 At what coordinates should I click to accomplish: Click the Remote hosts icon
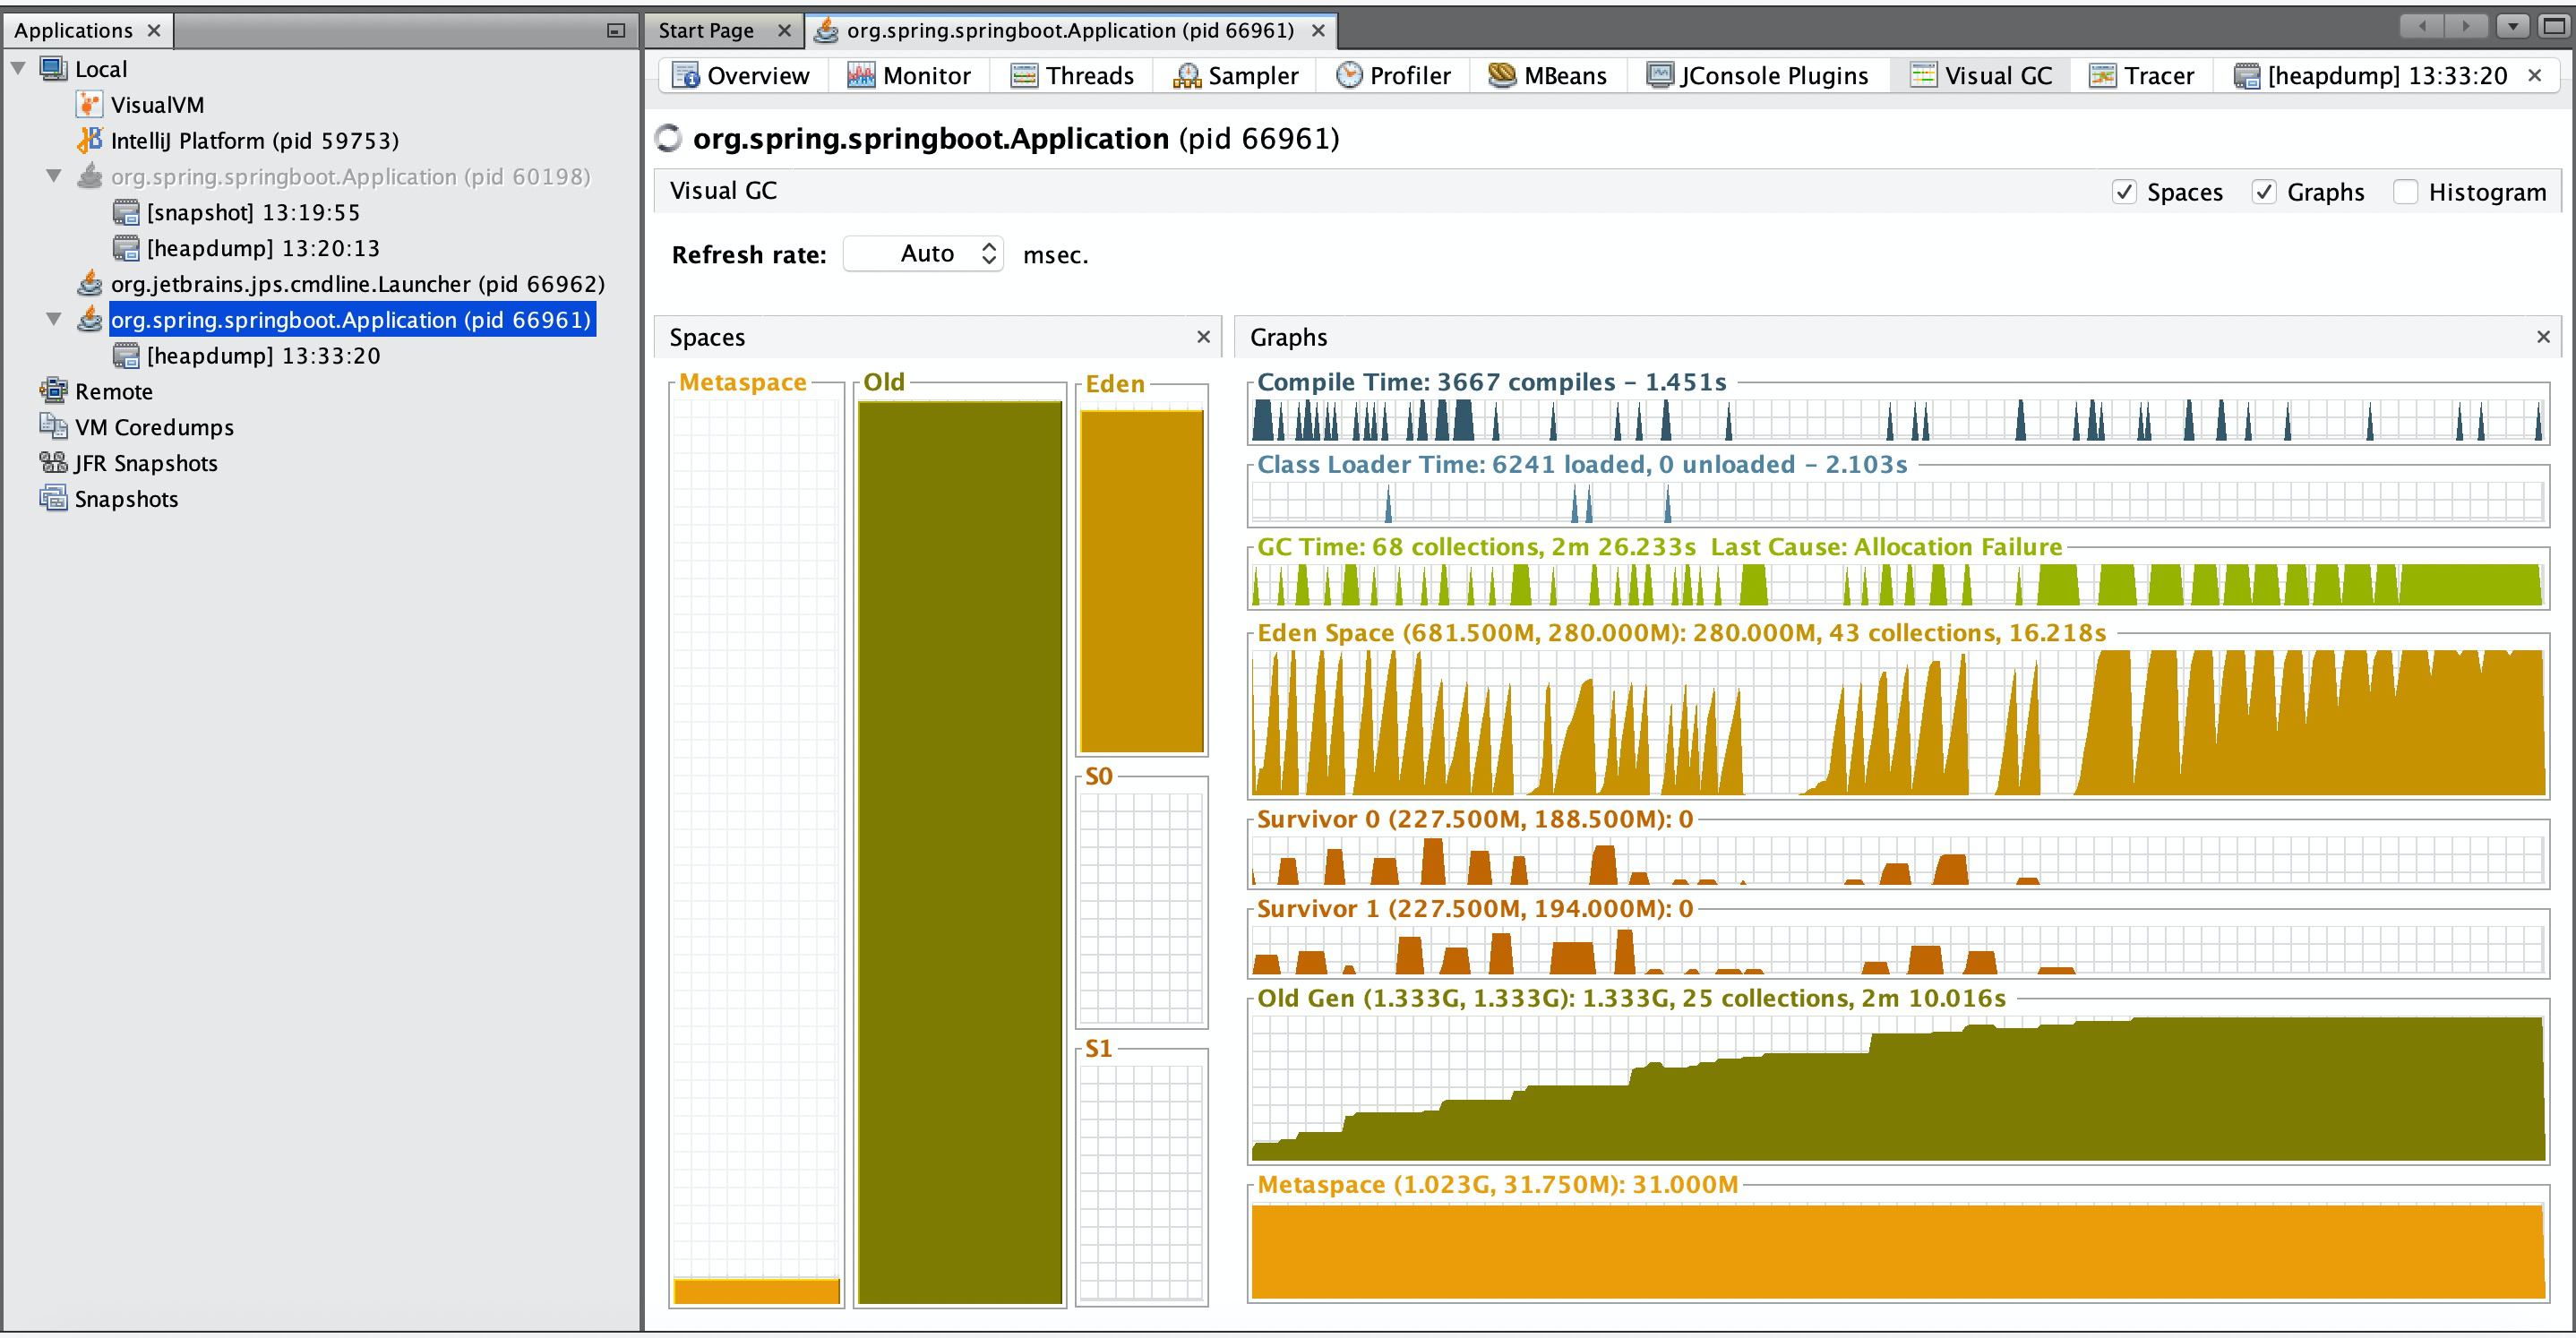click(x=53, y=391)
